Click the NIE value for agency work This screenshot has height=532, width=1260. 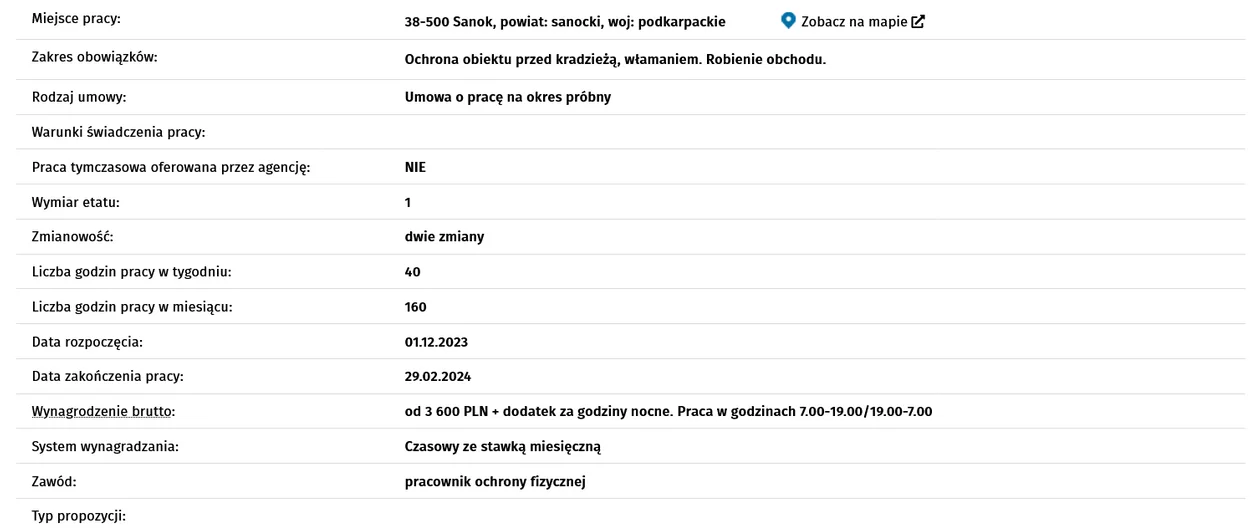click(x=415, y=167)
